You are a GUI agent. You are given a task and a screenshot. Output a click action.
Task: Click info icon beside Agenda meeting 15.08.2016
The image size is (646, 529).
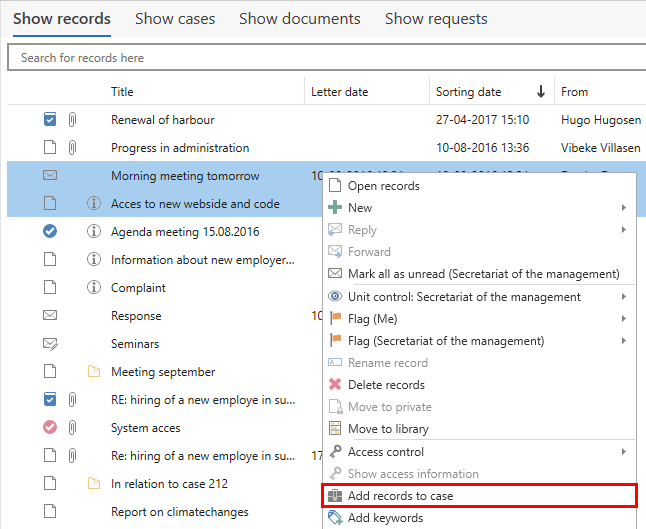[x=94, y=232]
